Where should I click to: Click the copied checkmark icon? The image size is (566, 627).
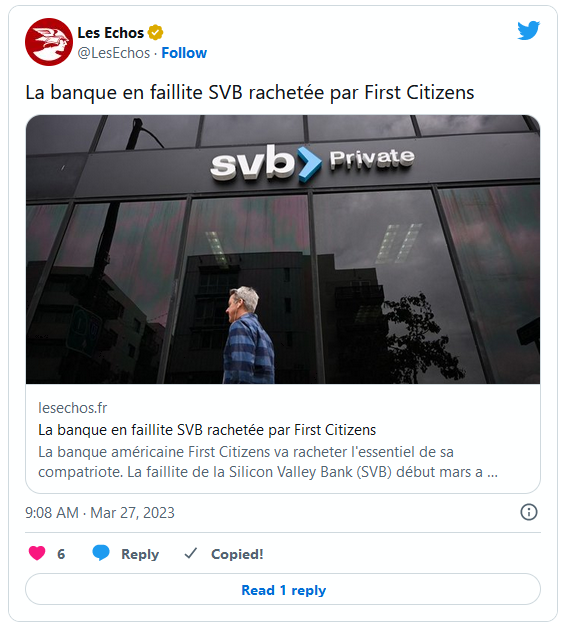coord(191,553)
